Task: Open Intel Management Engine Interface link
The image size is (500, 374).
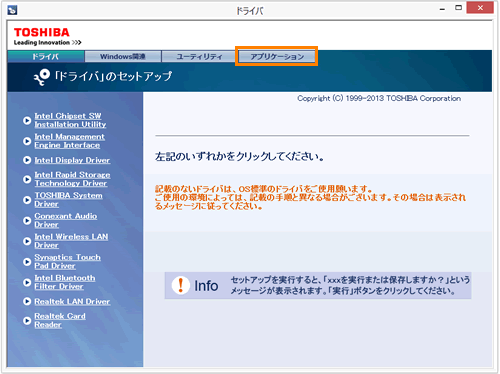Action: pos(69,141)
